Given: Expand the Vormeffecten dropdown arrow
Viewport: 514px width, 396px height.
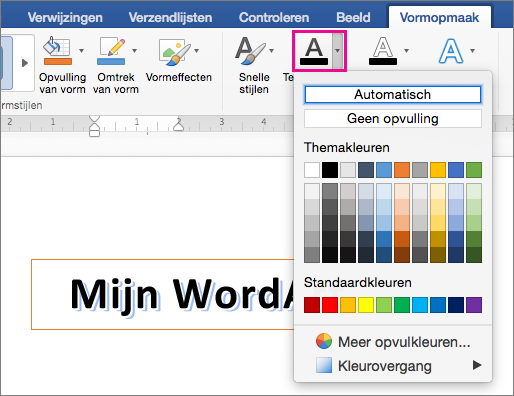Looking at the screenshot, I should point(197,51).
